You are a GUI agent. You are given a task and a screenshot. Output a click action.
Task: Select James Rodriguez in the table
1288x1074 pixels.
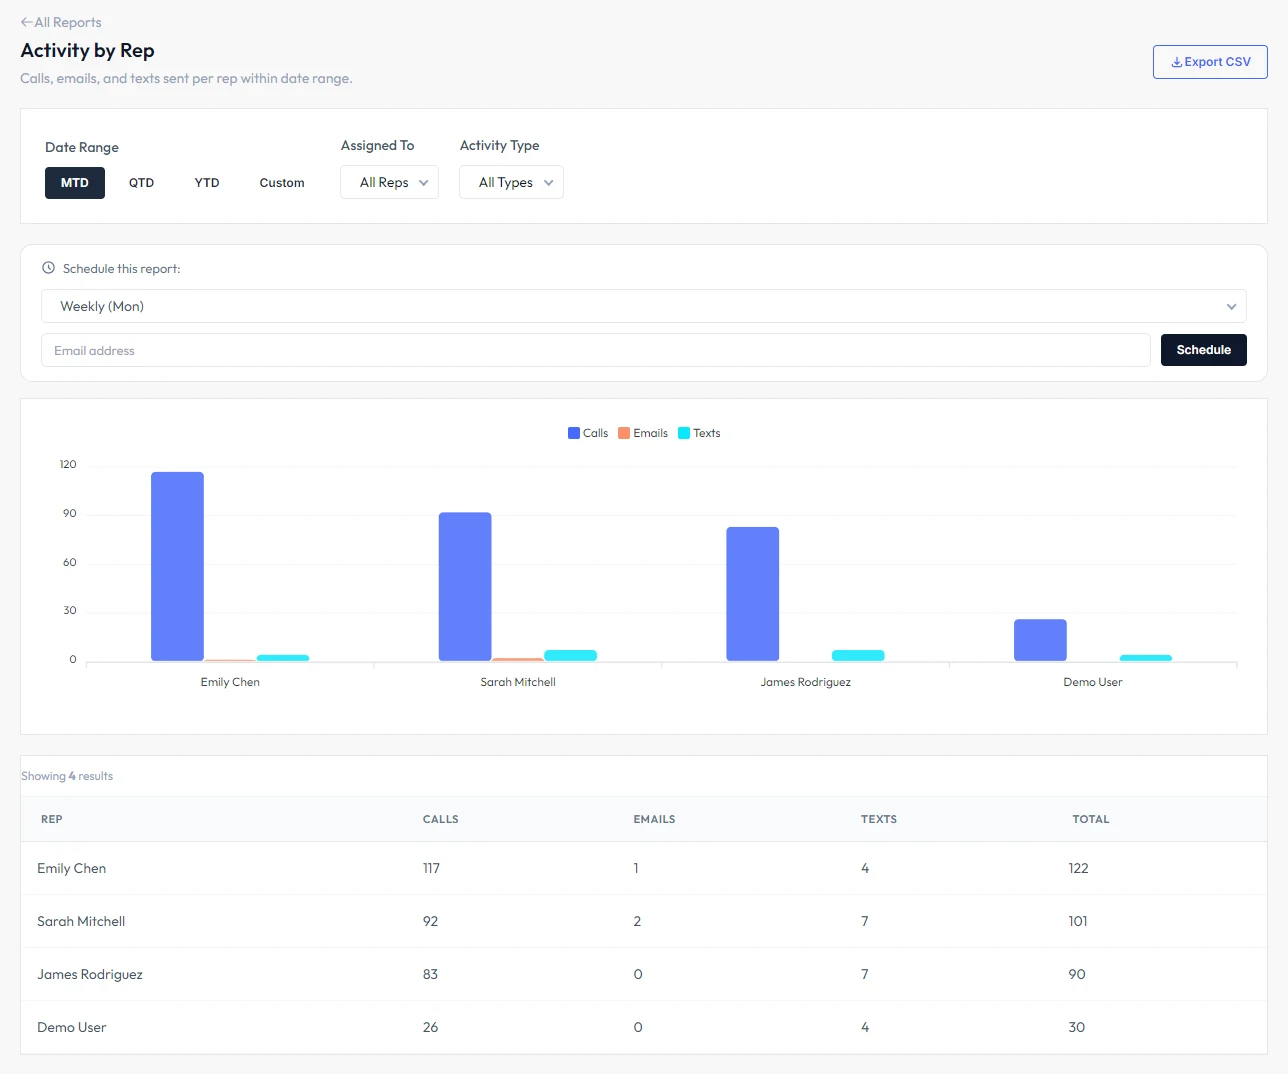coord(90,974)
